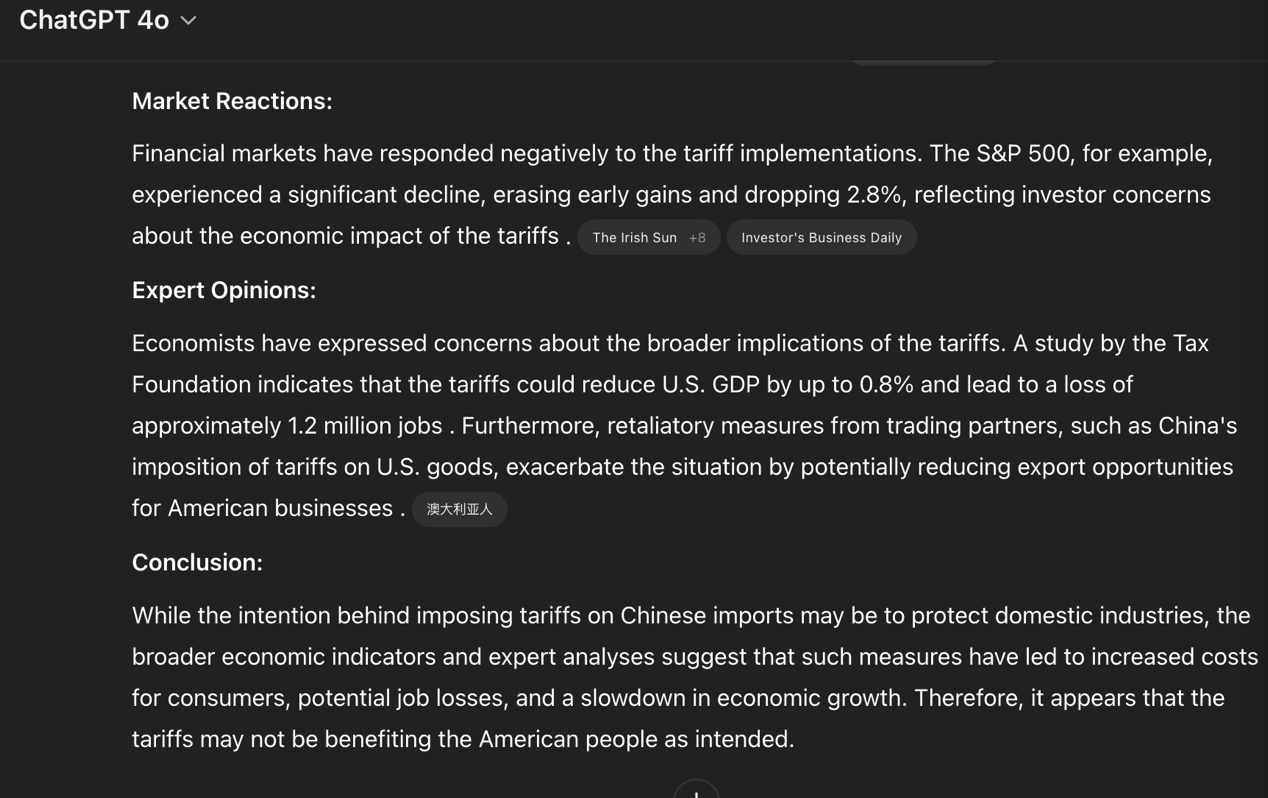This screenshot has width=1268, height=798.
Task: Click the "1.2 million jobs" text
Action: coord(365,426)
